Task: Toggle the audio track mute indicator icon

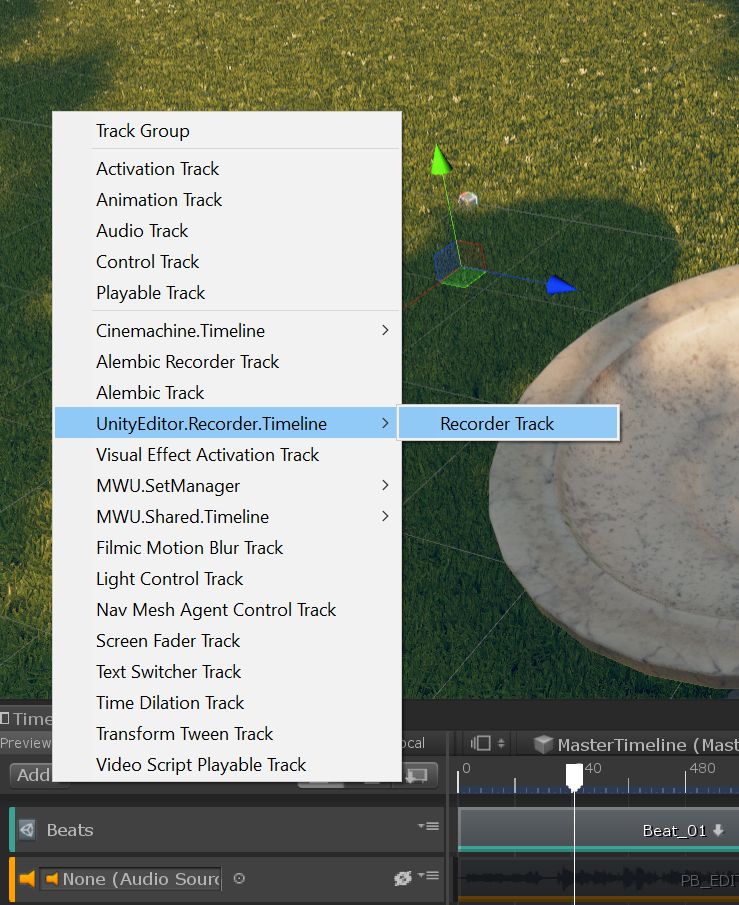Action: 403,878
